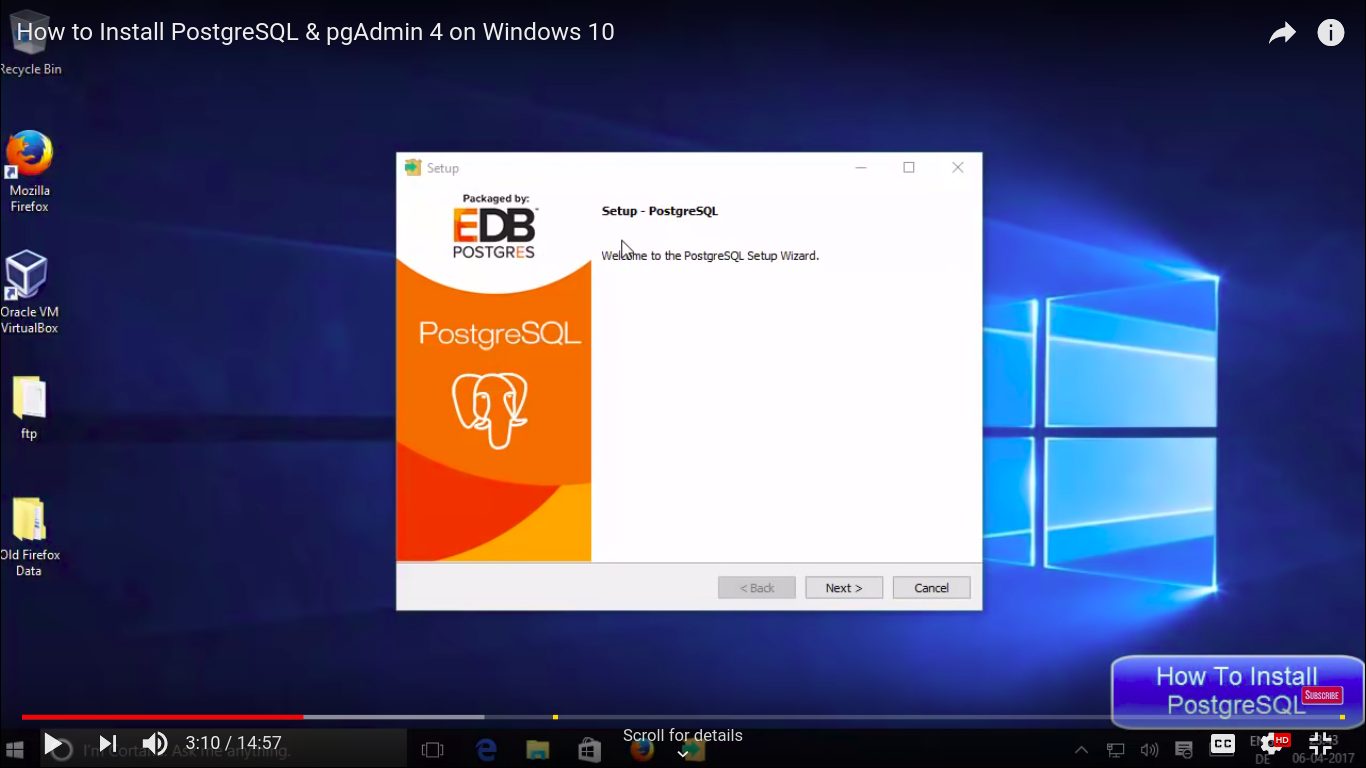The image size is (1366, 768).
Task: Select the Mozilla Firefox desktop icon
Action: pos(29,171)
